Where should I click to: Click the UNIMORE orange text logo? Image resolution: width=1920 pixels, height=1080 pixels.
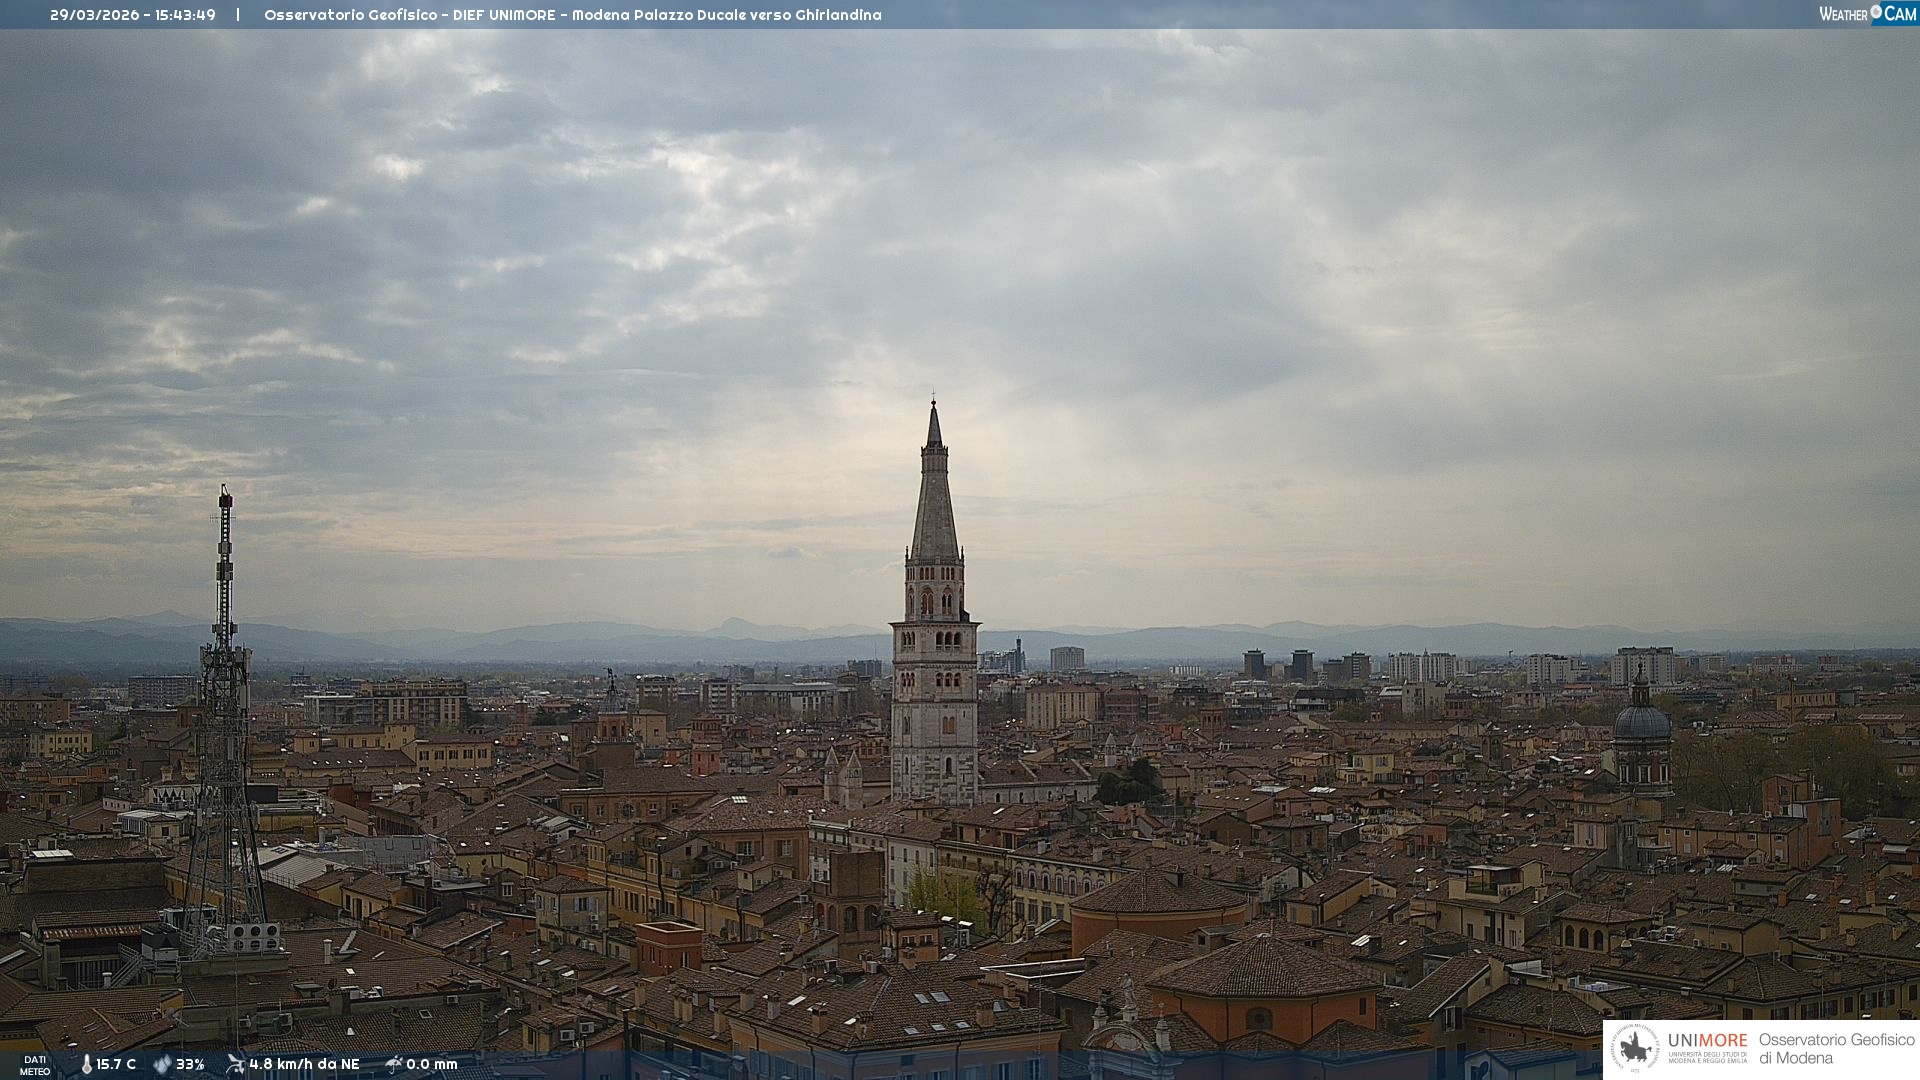click(1707, 1041)
